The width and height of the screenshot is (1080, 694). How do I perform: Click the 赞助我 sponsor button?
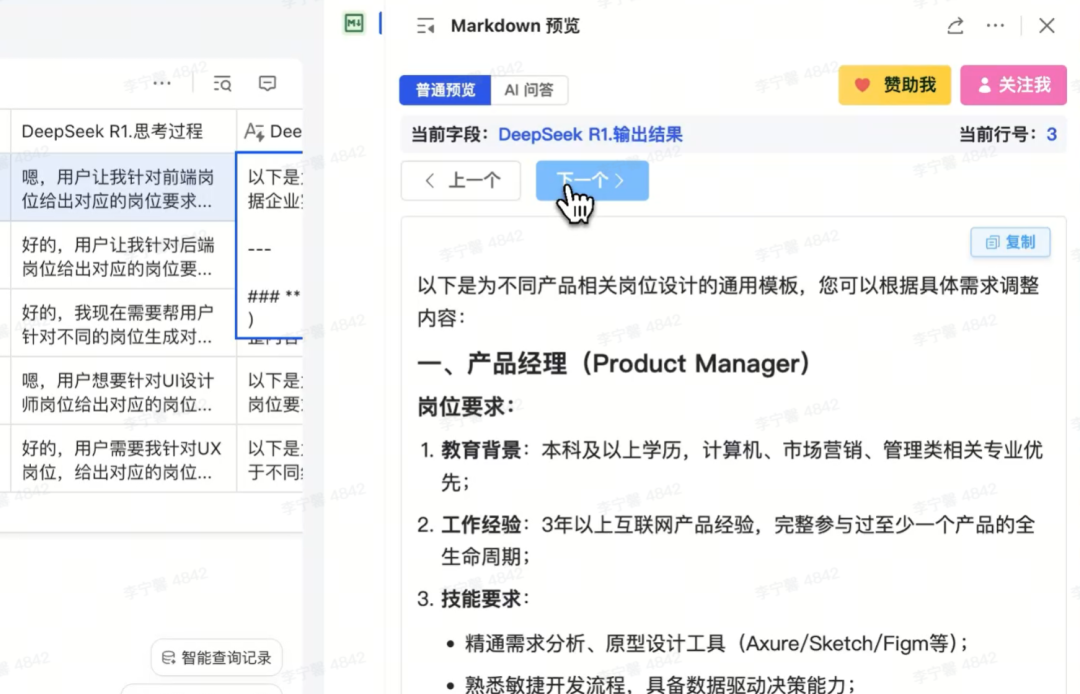[895, 85]
